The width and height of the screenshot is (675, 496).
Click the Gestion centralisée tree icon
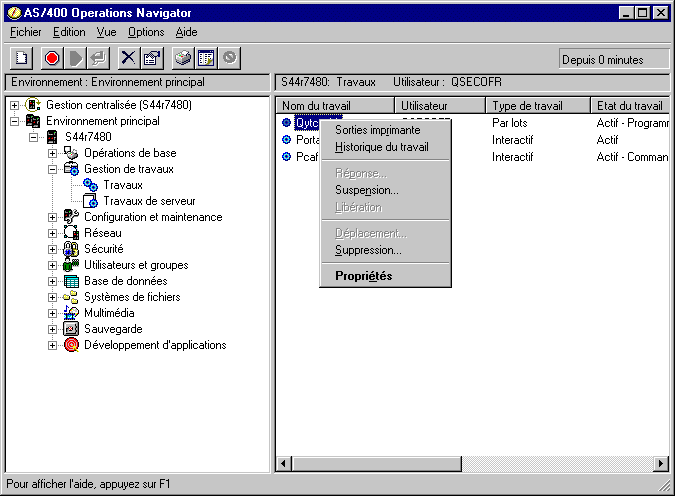(33, 105)
